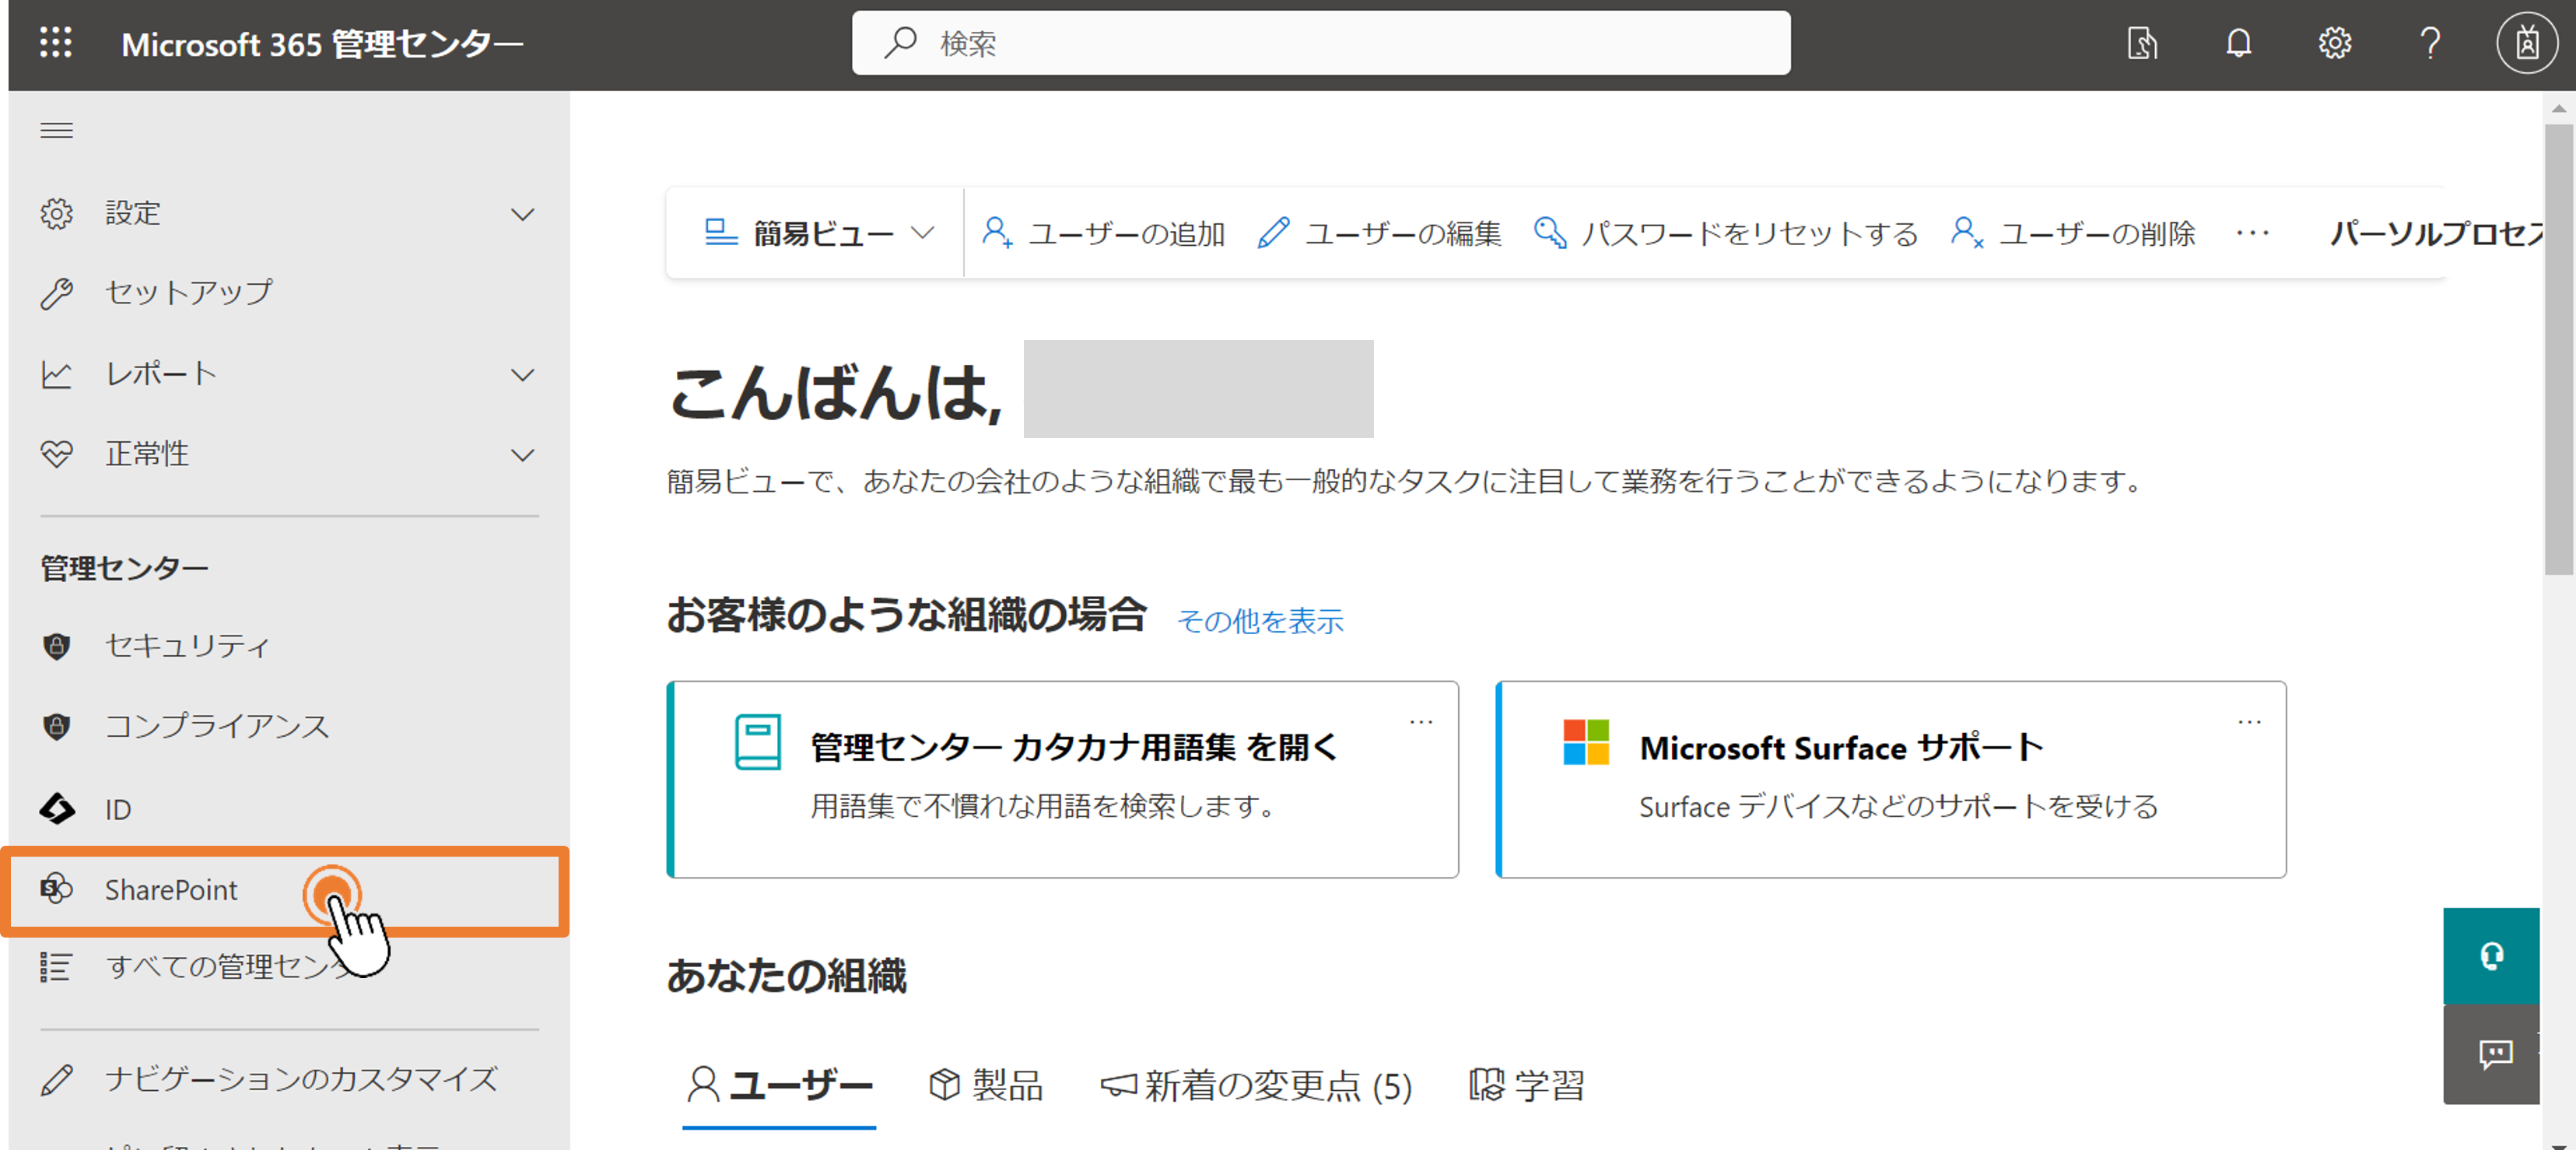This screenshot has width=2576, height=1150.
Task: Open 管理センター カタカナ用語集 を開く card
Action: click(x=1062, y=780)
